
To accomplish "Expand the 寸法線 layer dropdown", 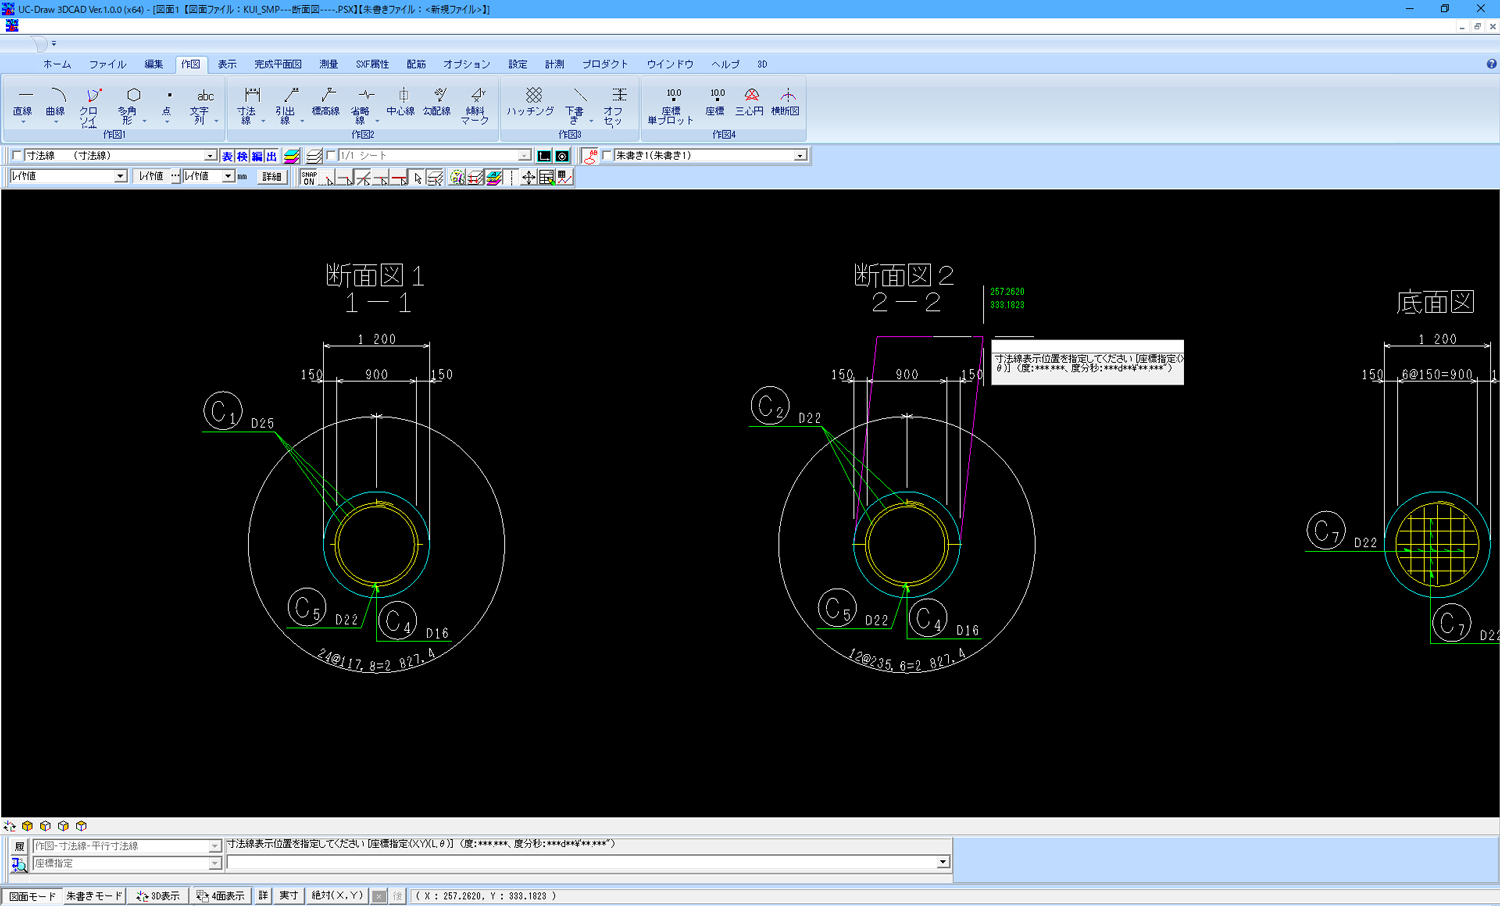I will [210, 156].
